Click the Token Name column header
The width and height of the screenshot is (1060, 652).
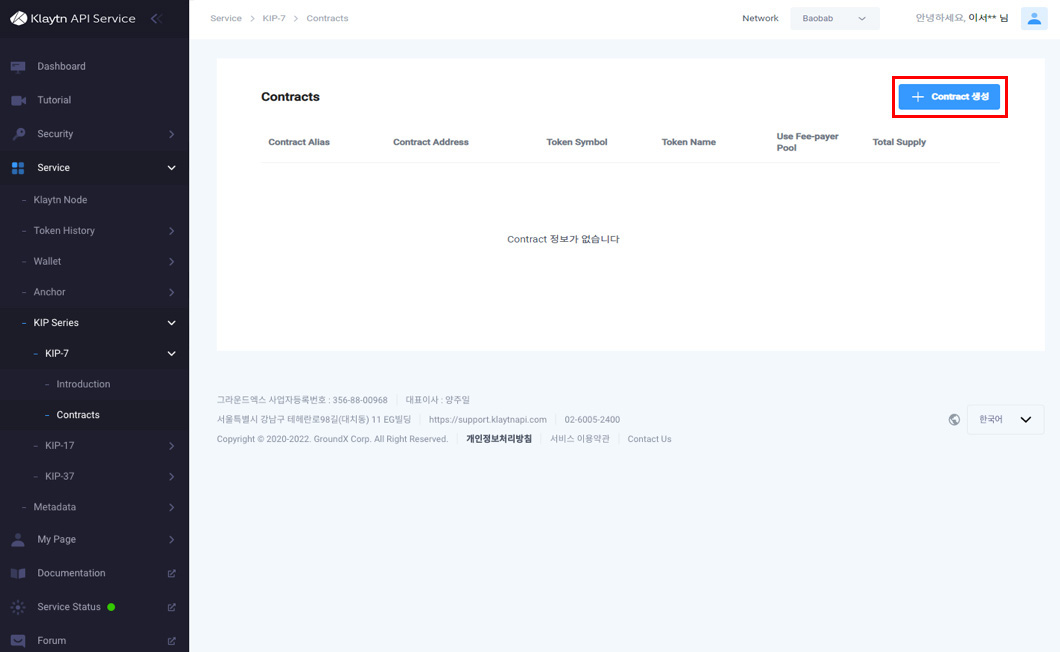[688, 142]
